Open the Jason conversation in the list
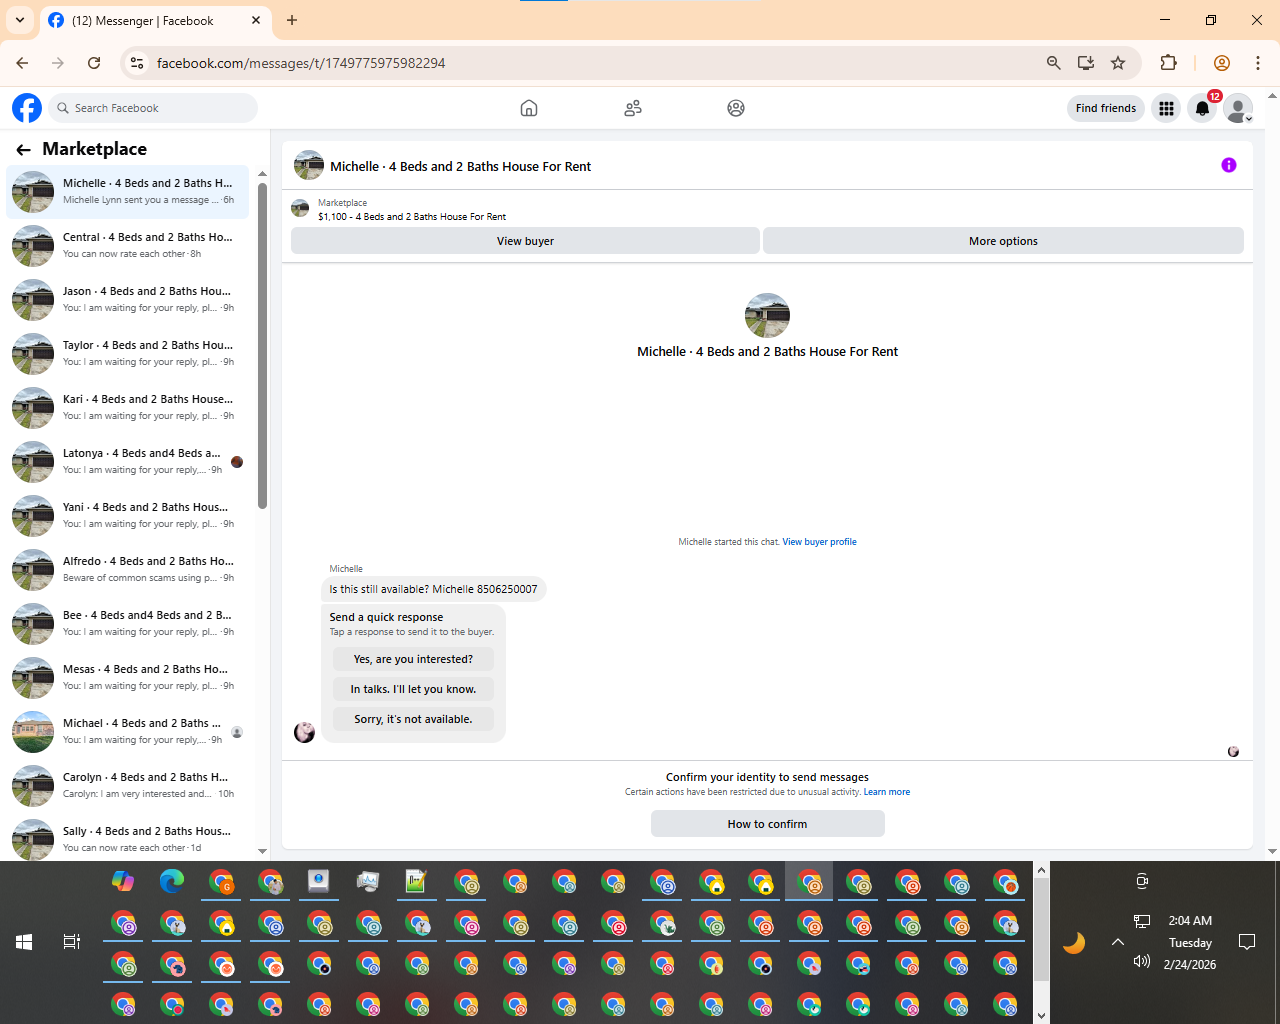The width and height of the screenshot is (1280, 1024). 128,299
